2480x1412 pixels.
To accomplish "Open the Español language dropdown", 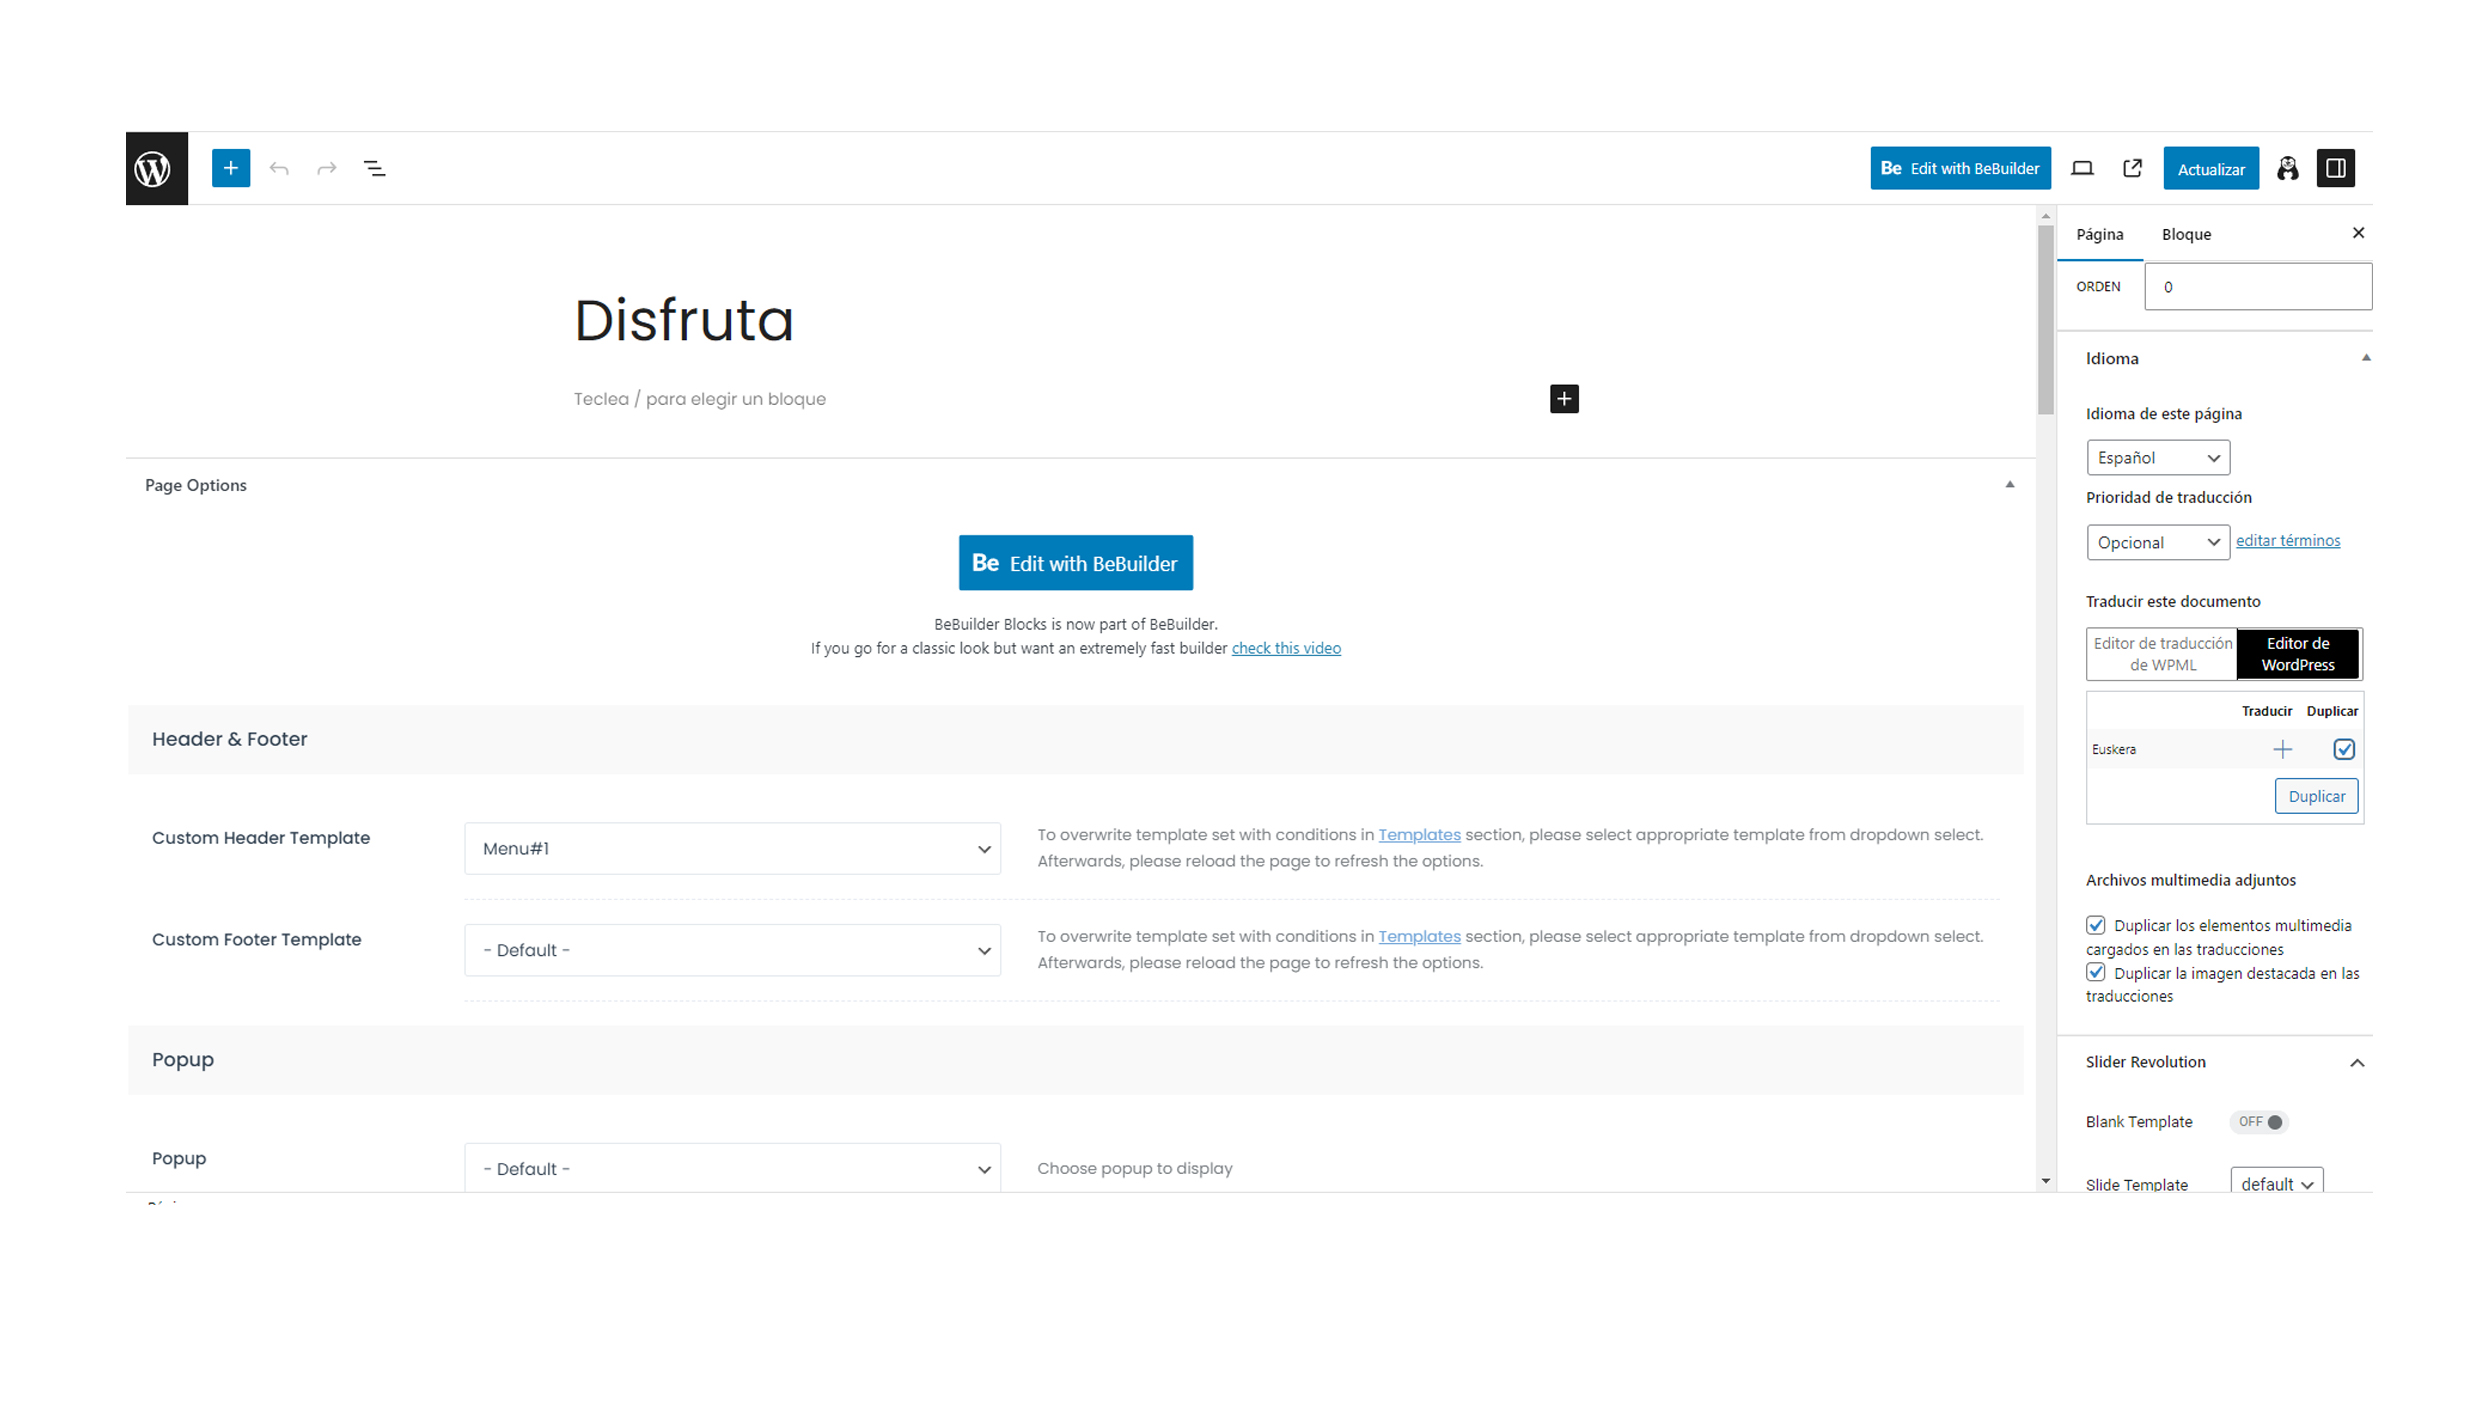I will click(2158, 458).
